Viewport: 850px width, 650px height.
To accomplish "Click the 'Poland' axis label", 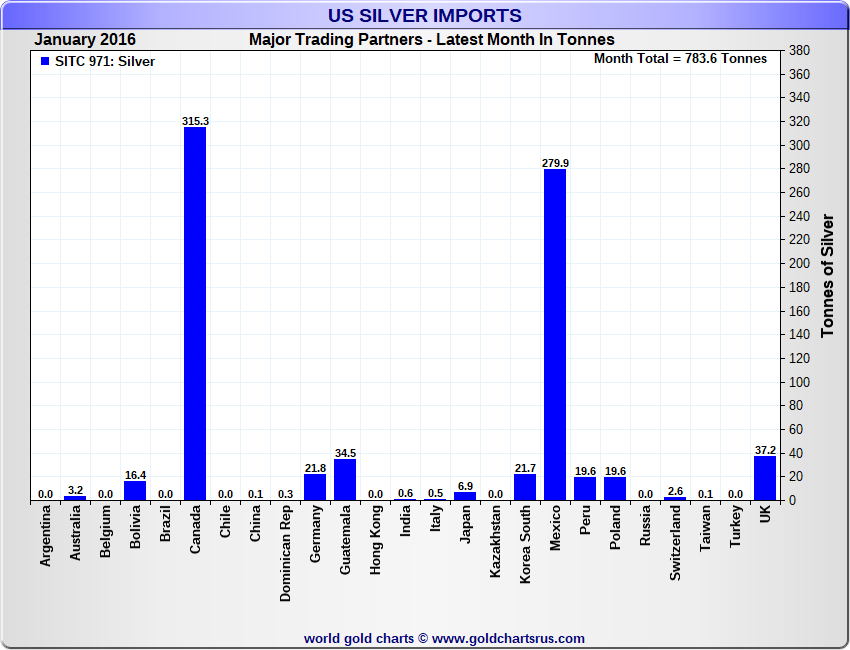I will [x=615, y=527].
